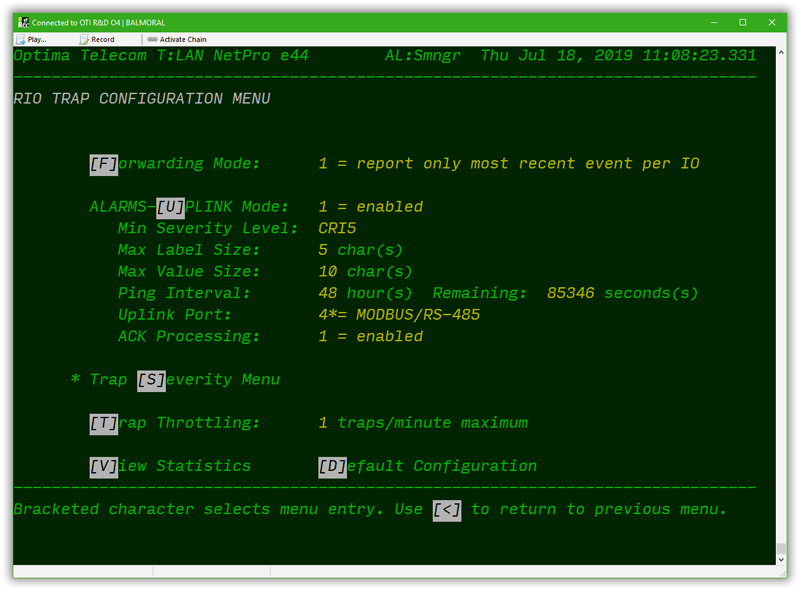
Task: Click the scrollbar down arrow
Action: pos(781,559)
